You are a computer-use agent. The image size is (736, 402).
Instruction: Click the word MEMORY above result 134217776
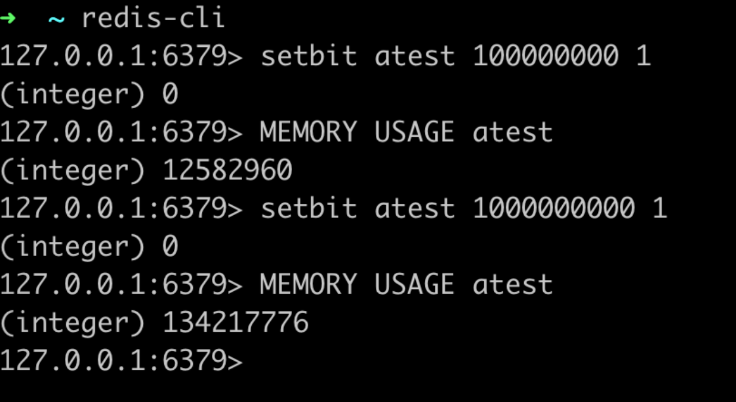[308, 284]
